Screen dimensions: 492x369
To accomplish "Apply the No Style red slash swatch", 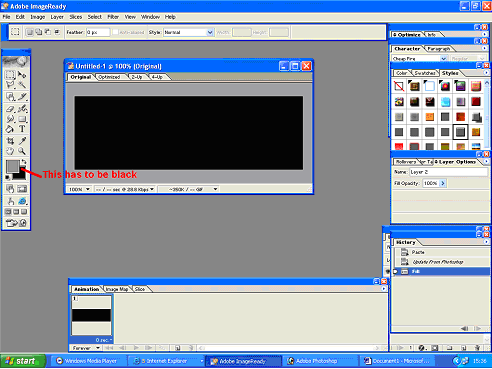I will tap(399, 86).
